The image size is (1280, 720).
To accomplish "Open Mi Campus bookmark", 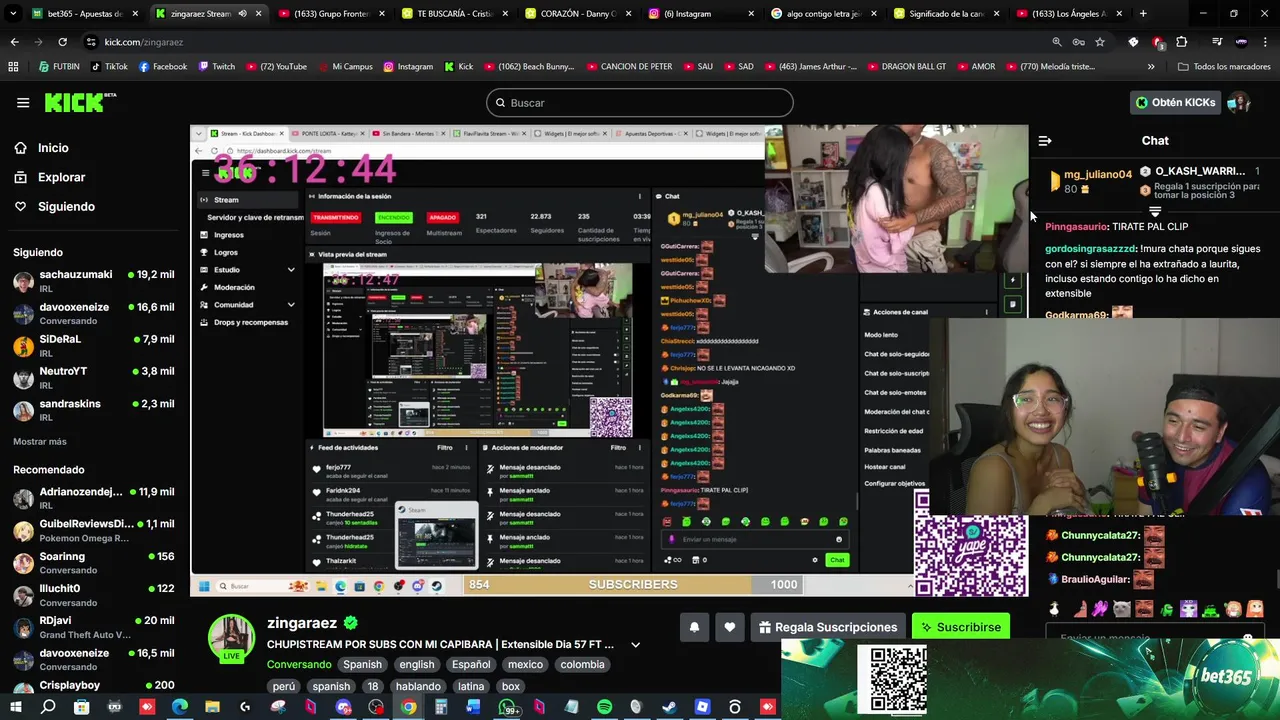I will [x=344, y=67].
